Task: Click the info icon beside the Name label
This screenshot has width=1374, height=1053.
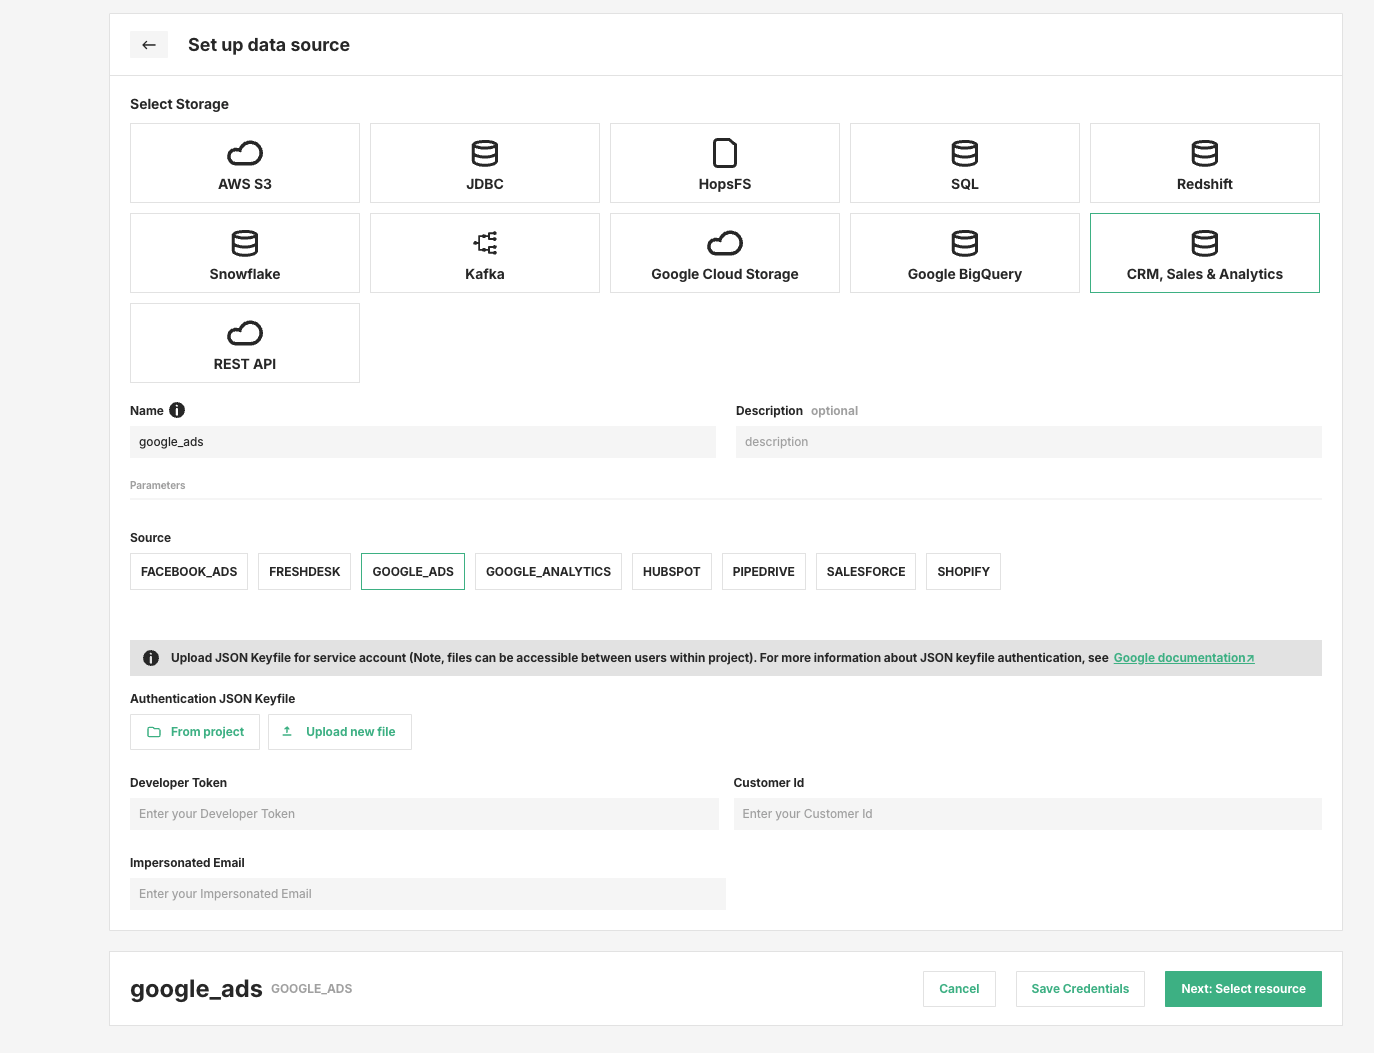Action: click(177, 410)
